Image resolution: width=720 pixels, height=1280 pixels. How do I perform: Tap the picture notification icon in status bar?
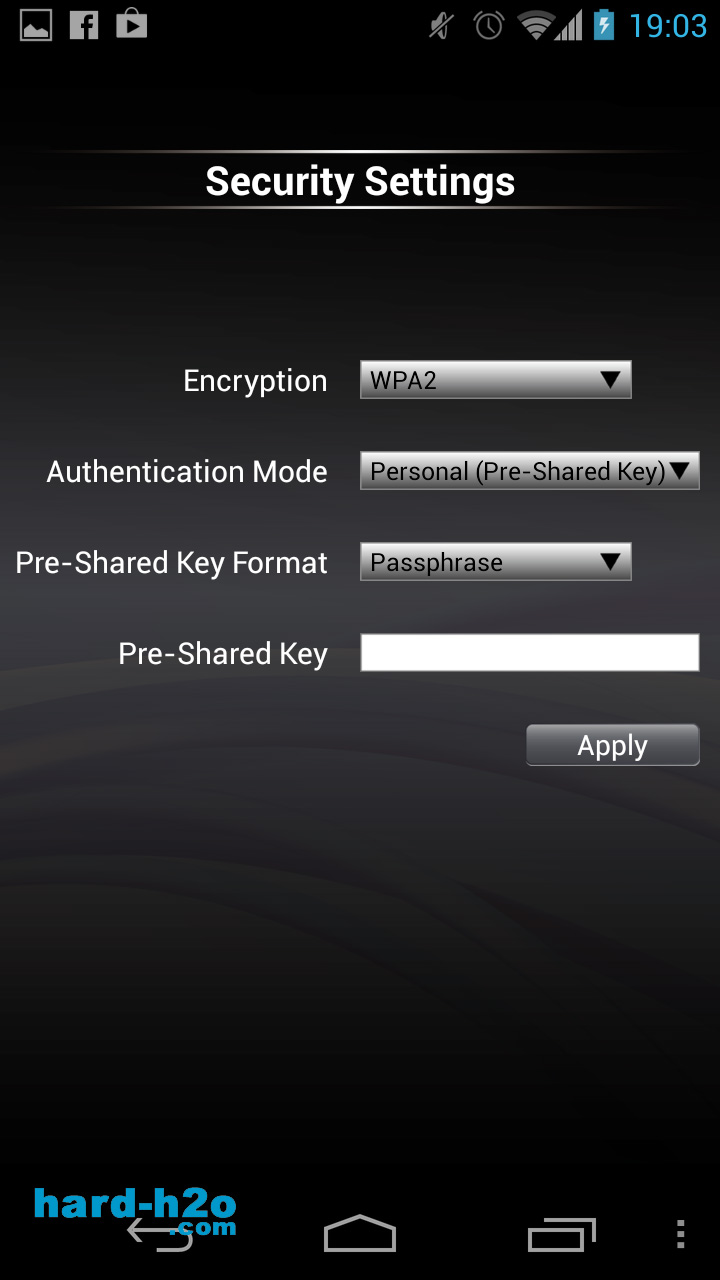36,25
